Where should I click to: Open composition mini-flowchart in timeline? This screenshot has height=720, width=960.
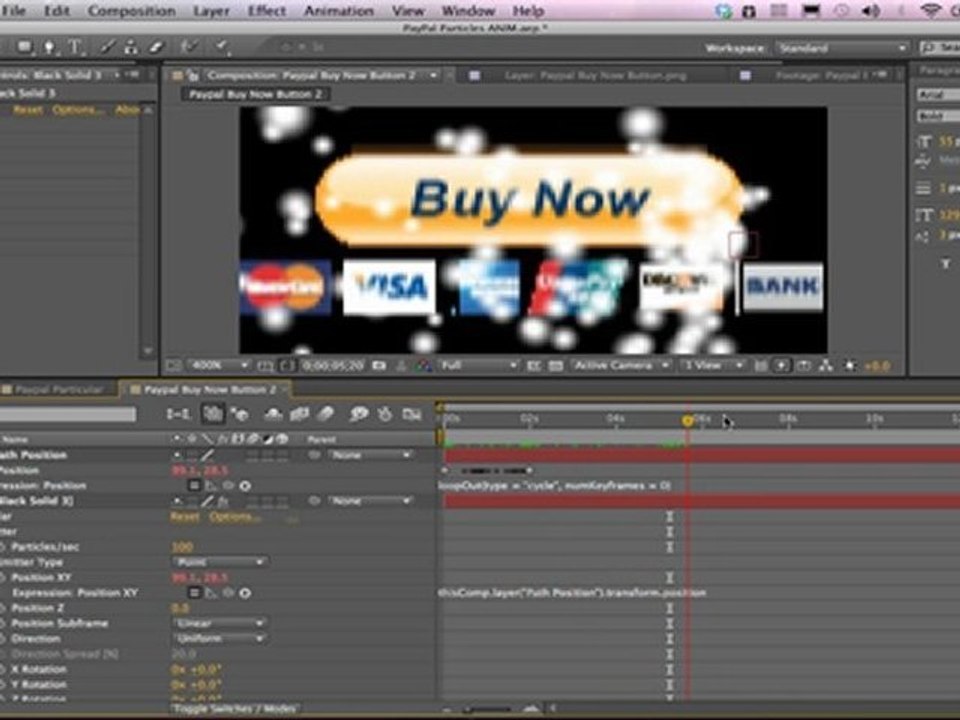pyautogui.click(x=178, y=414)
